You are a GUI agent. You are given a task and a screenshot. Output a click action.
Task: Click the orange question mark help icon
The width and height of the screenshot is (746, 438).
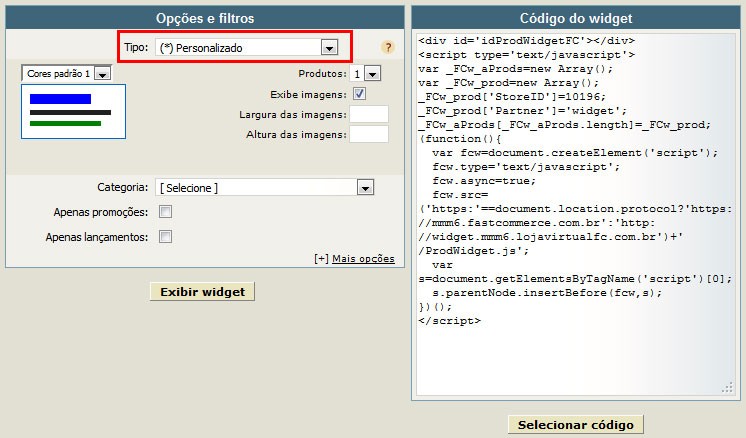[x=388, y=47]
